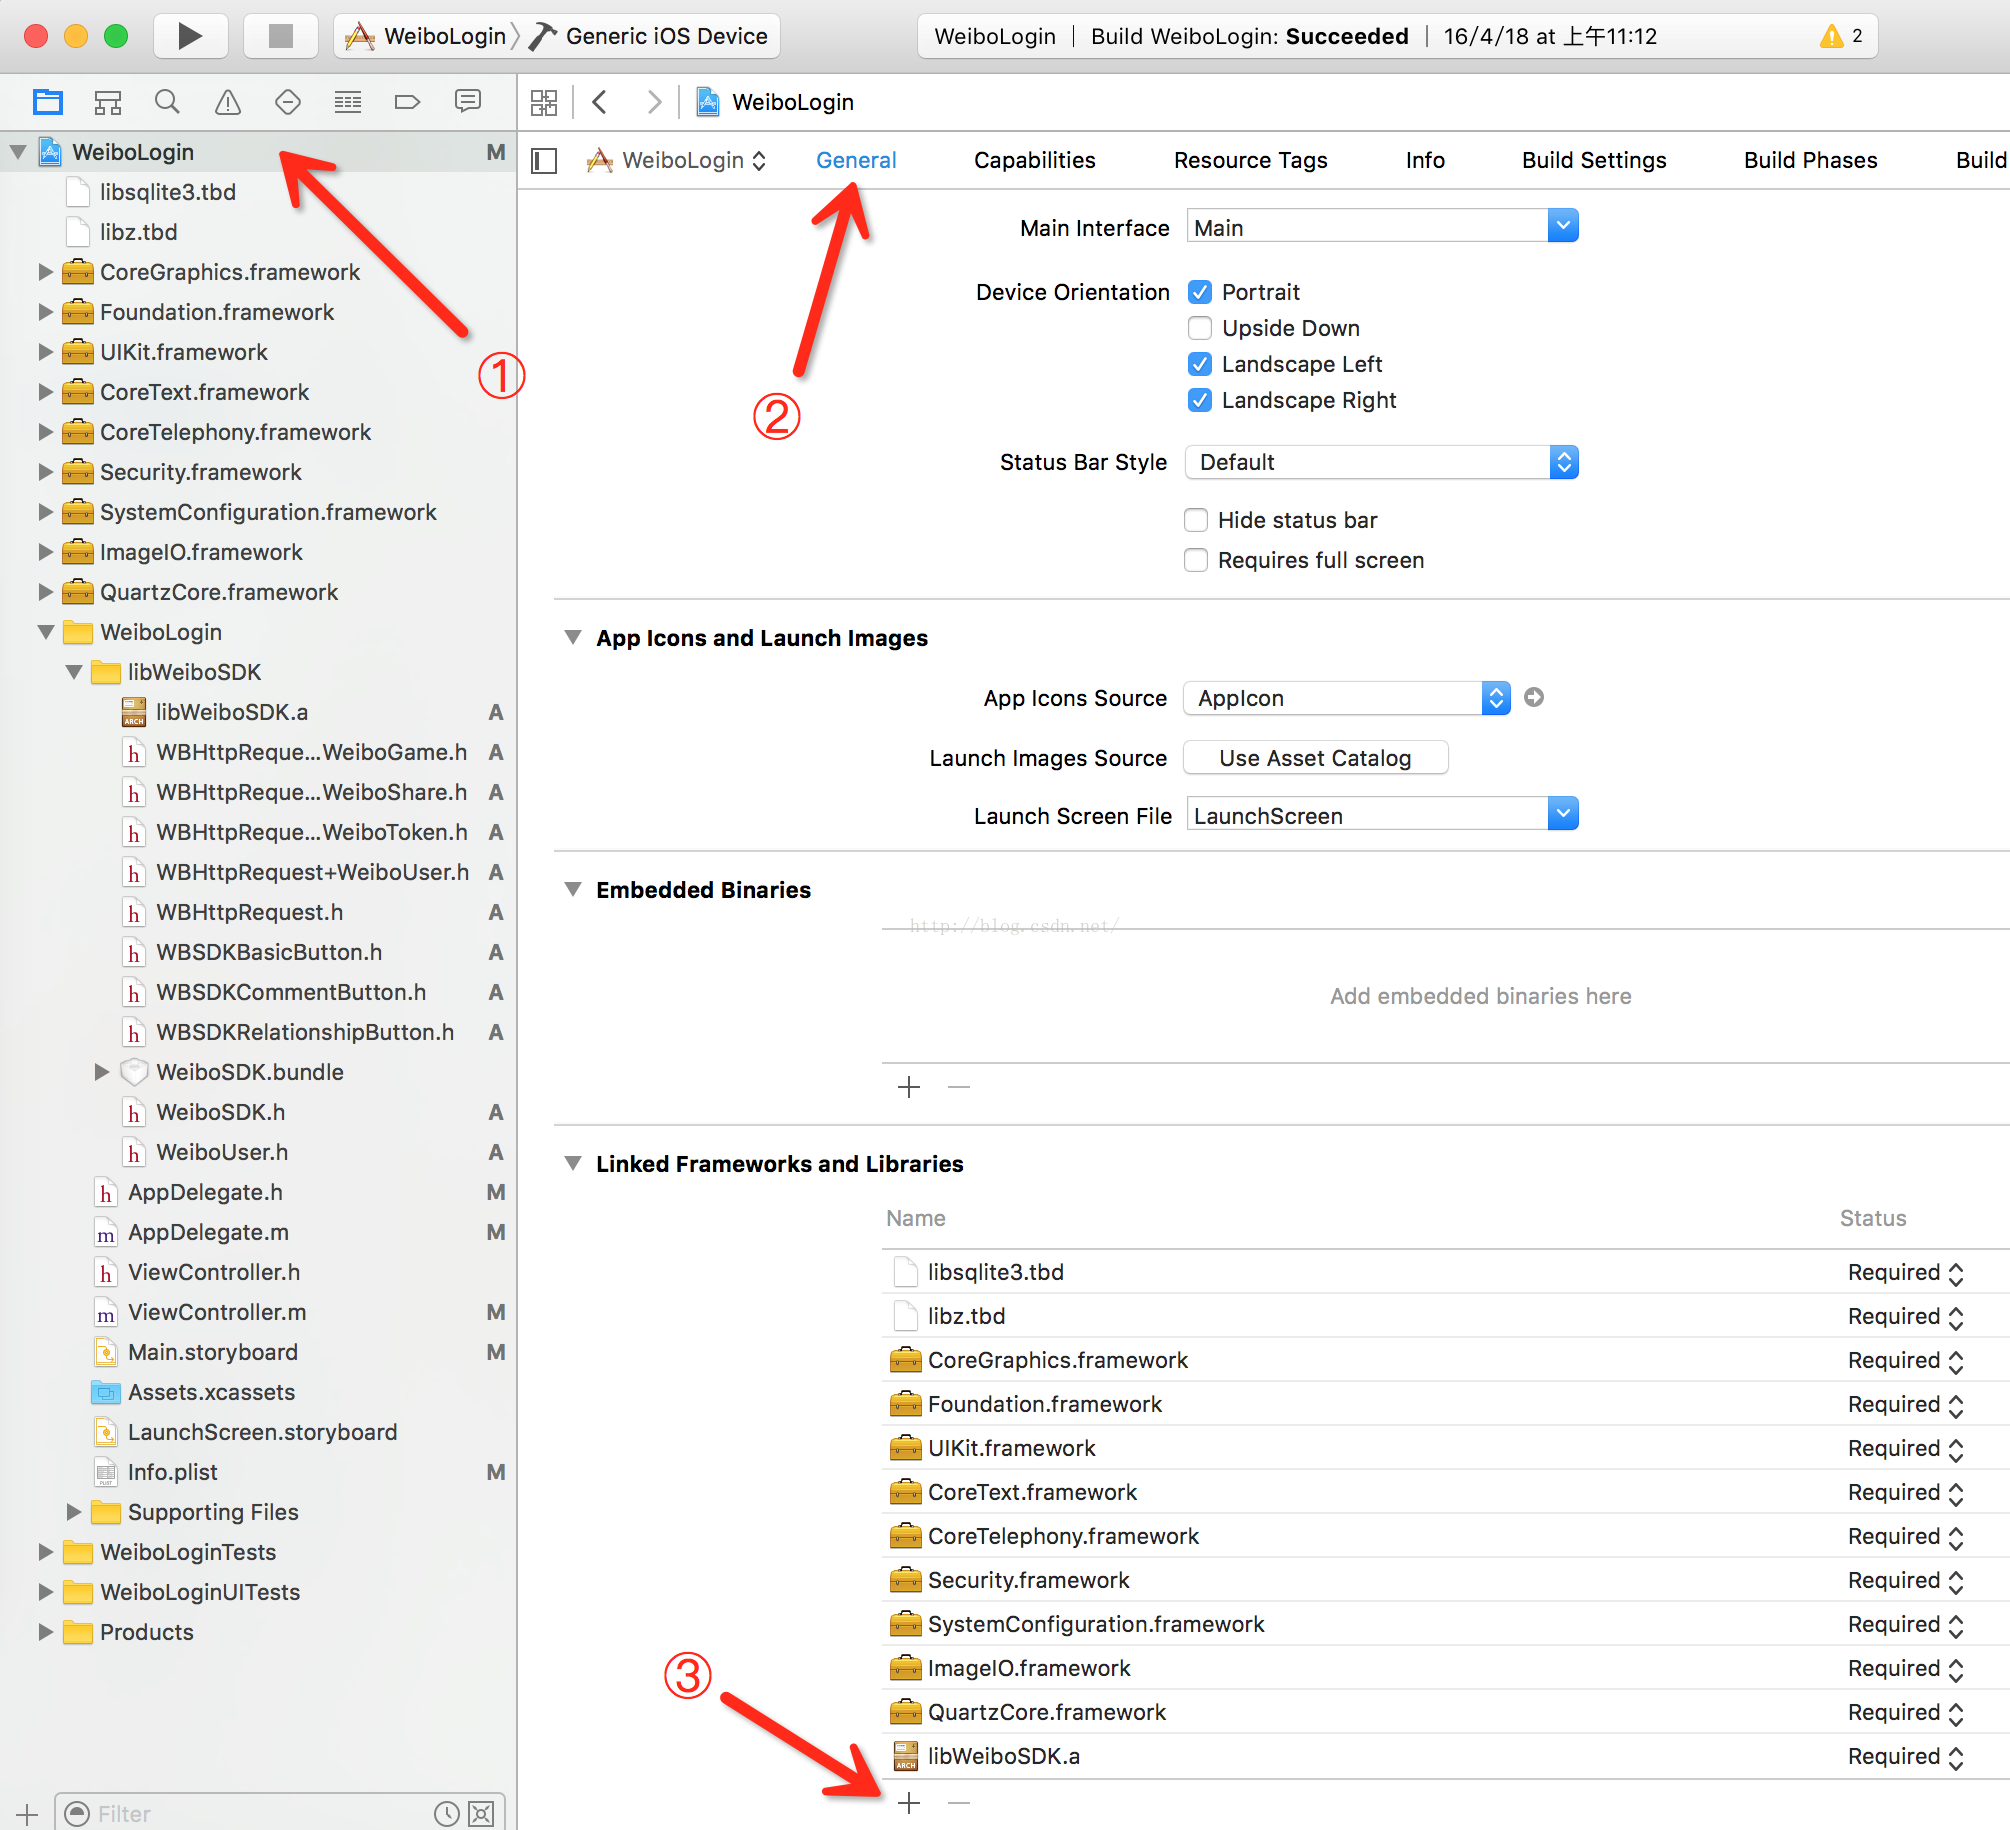The image size is (2010, 1830).
Task: Run the project with the Play button
Action: coord(190,36)
